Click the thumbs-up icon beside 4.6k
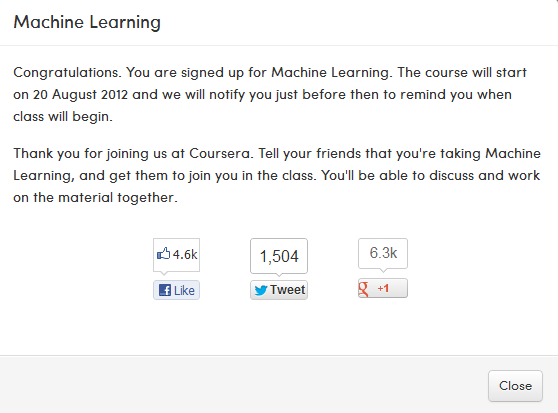The image size is (558, 413). (x=163, y=254)
